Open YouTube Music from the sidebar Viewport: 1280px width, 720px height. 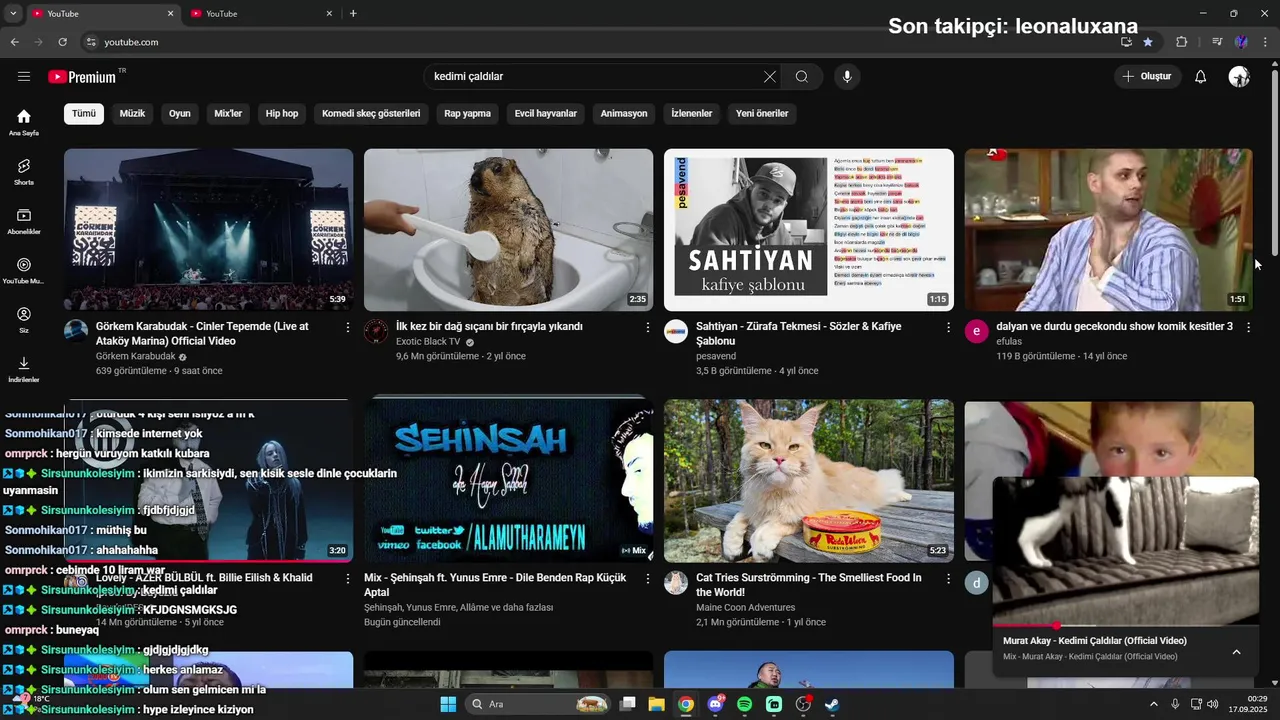[24, 270]
